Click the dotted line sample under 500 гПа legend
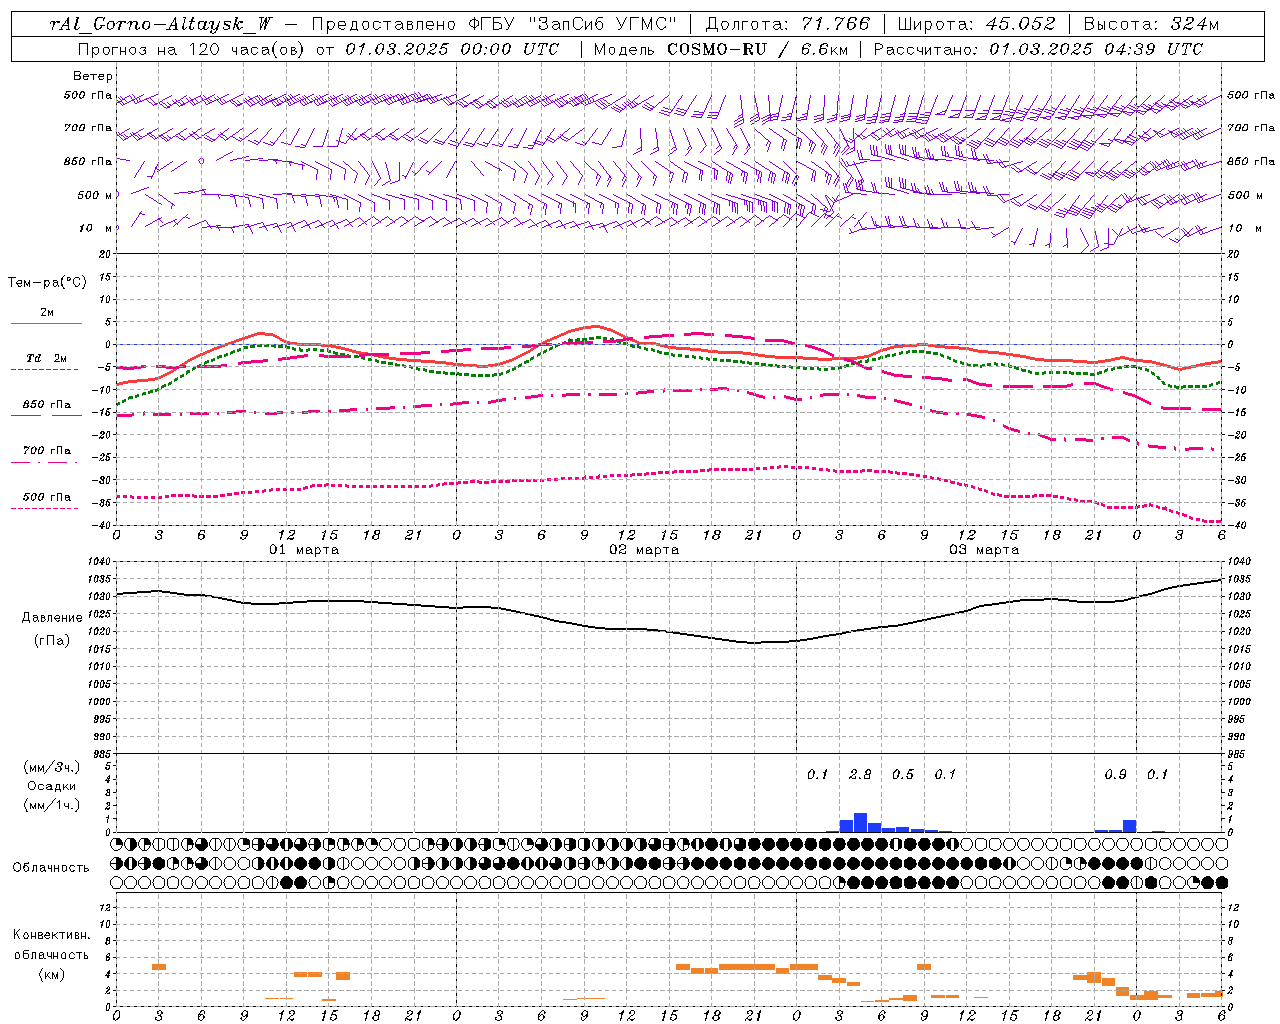Screen dimensions: 1280x1024 [x=44, y=508]
